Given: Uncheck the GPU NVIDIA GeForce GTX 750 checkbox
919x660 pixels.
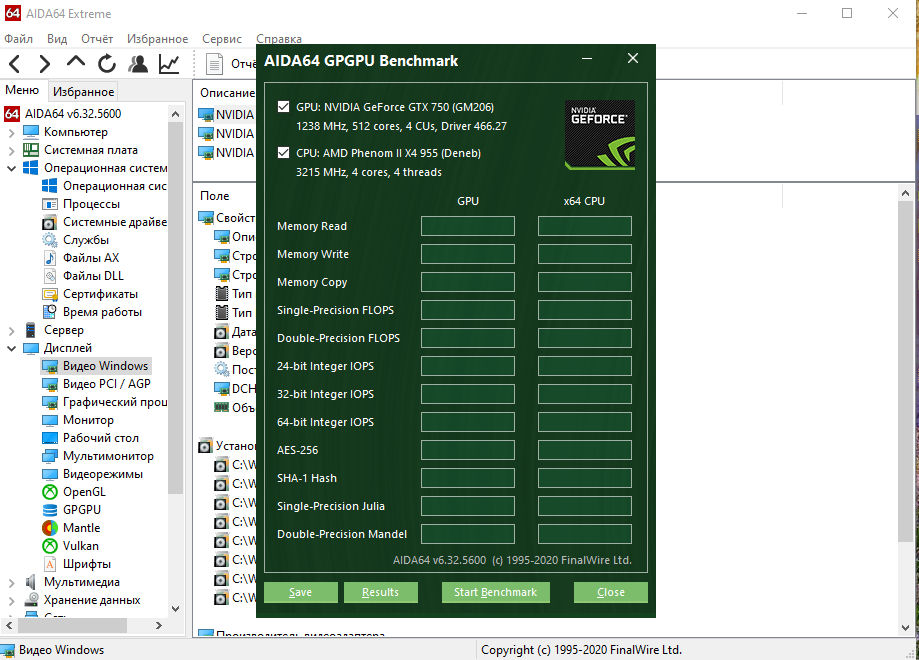Looking at the screenshot, I should pos(283,107).
